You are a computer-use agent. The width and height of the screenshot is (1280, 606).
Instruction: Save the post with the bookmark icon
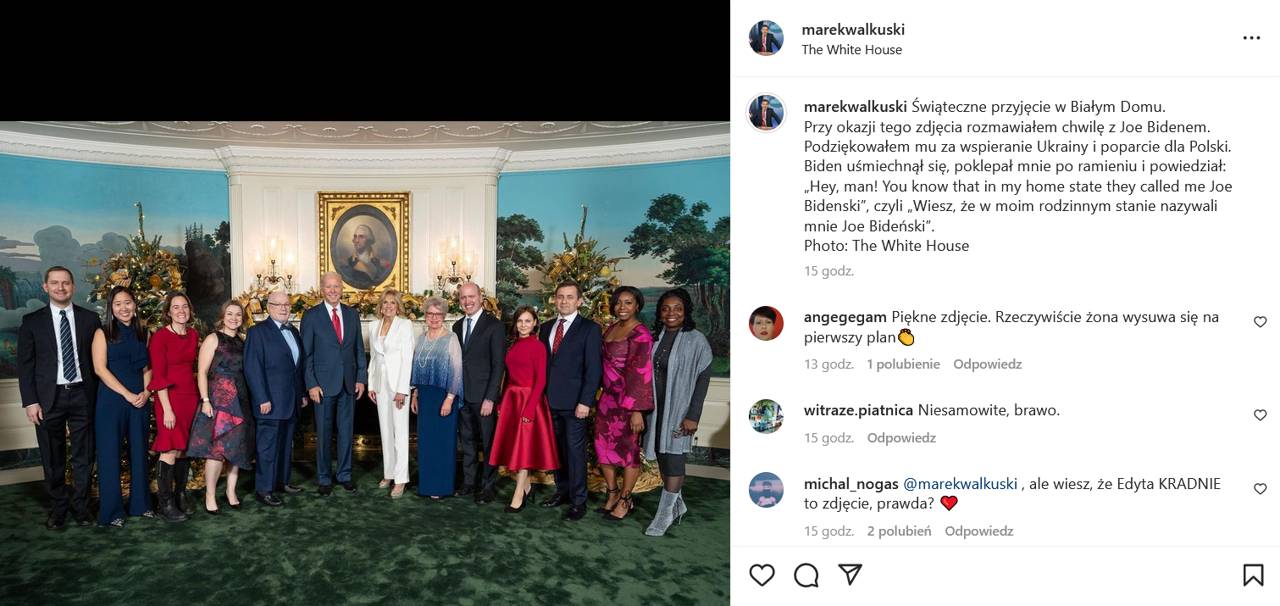(x=1252, y=575)
